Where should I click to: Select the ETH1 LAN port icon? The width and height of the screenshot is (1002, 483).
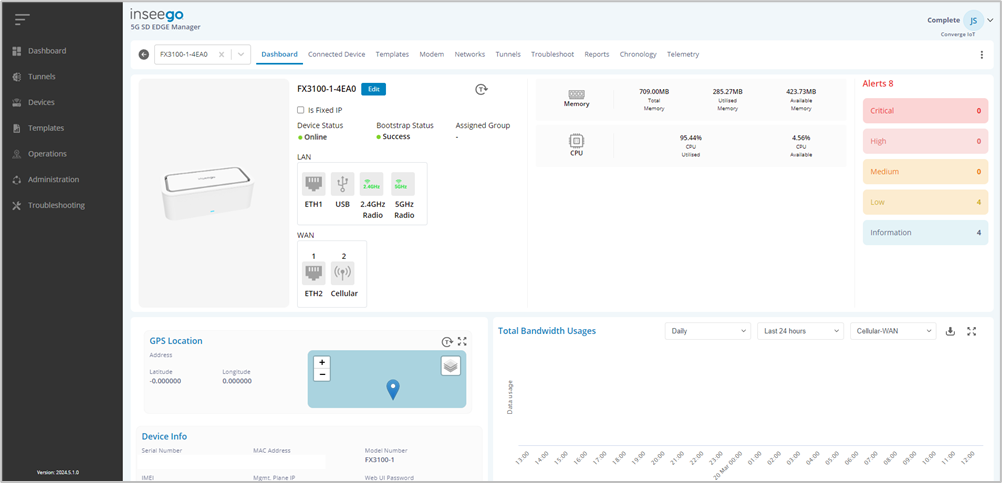point(313,184)
